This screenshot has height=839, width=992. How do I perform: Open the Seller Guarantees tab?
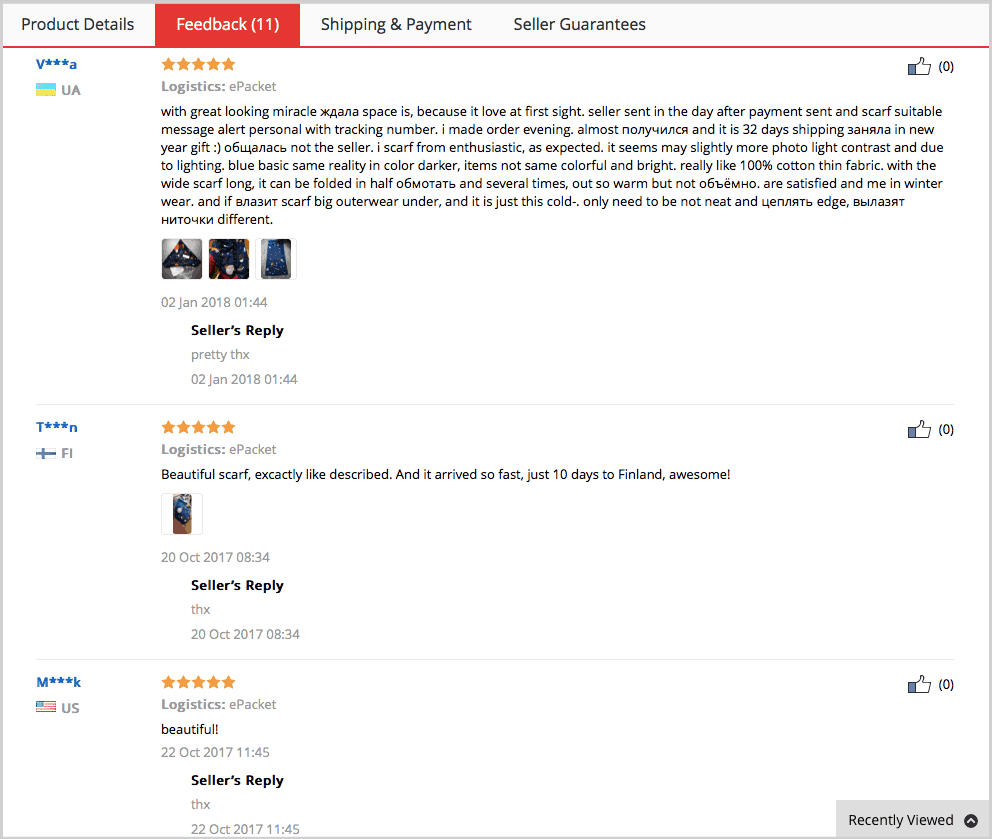click(579, 24)
